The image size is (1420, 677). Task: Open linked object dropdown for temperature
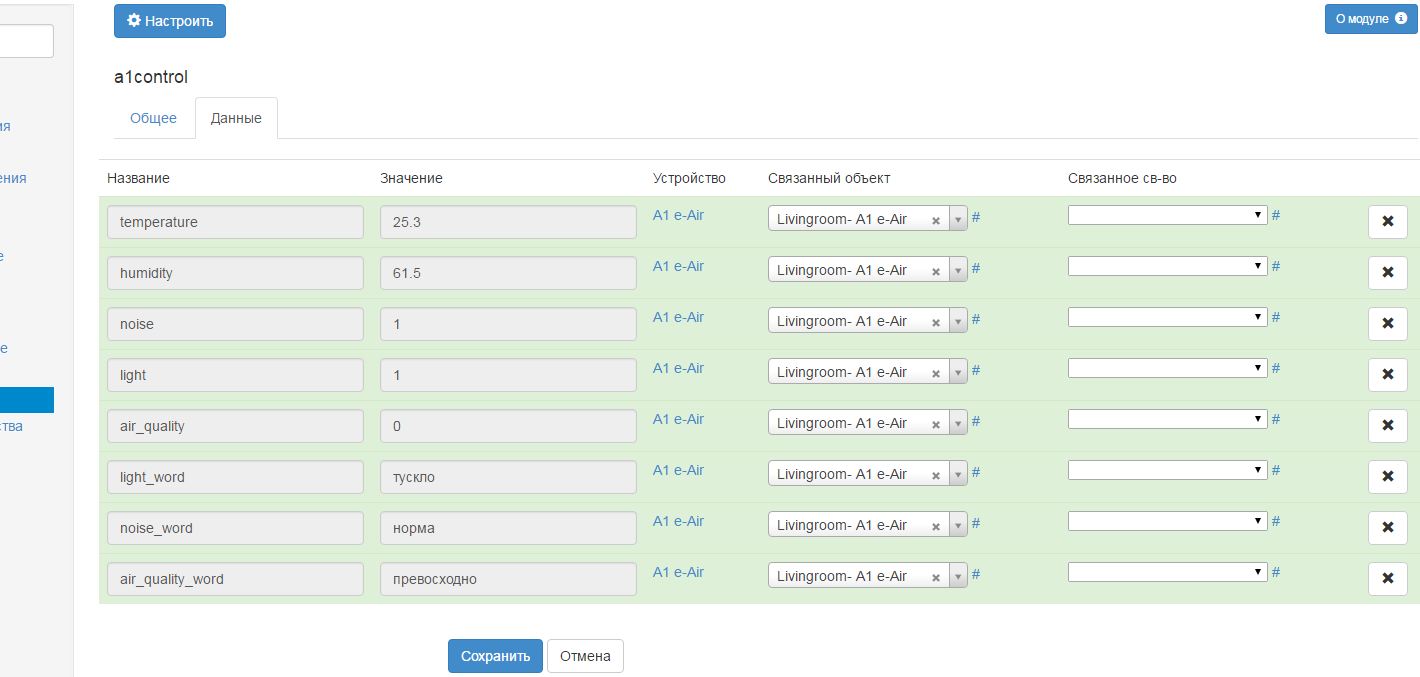tap(958, 219)
